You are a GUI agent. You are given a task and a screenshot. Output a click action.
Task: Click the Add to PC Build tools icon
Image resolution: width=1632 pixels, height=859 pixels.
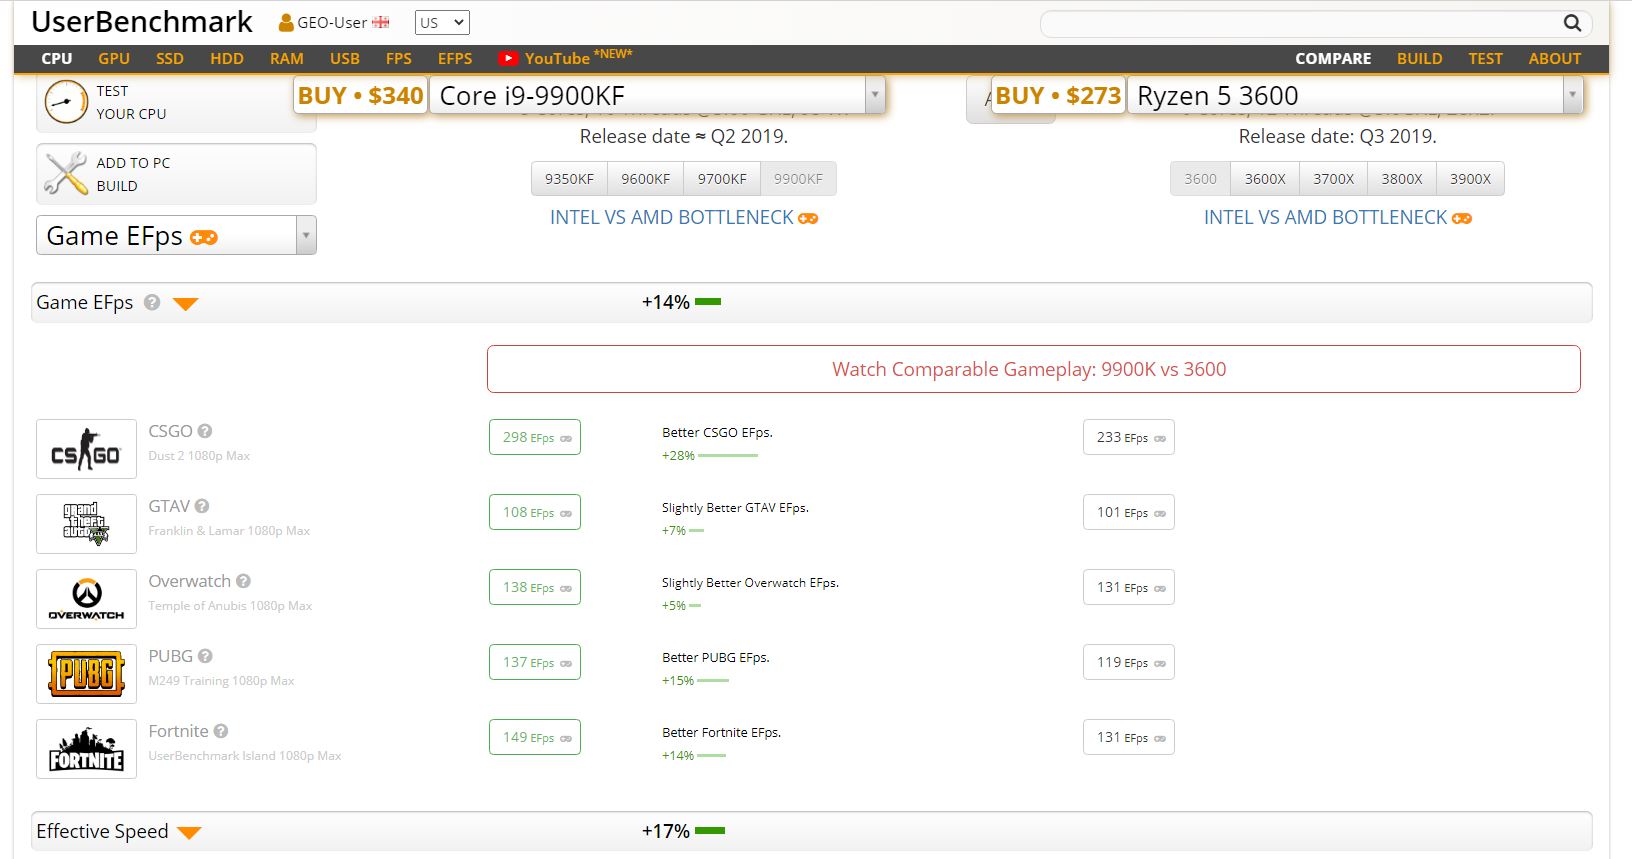click(66, 174)
